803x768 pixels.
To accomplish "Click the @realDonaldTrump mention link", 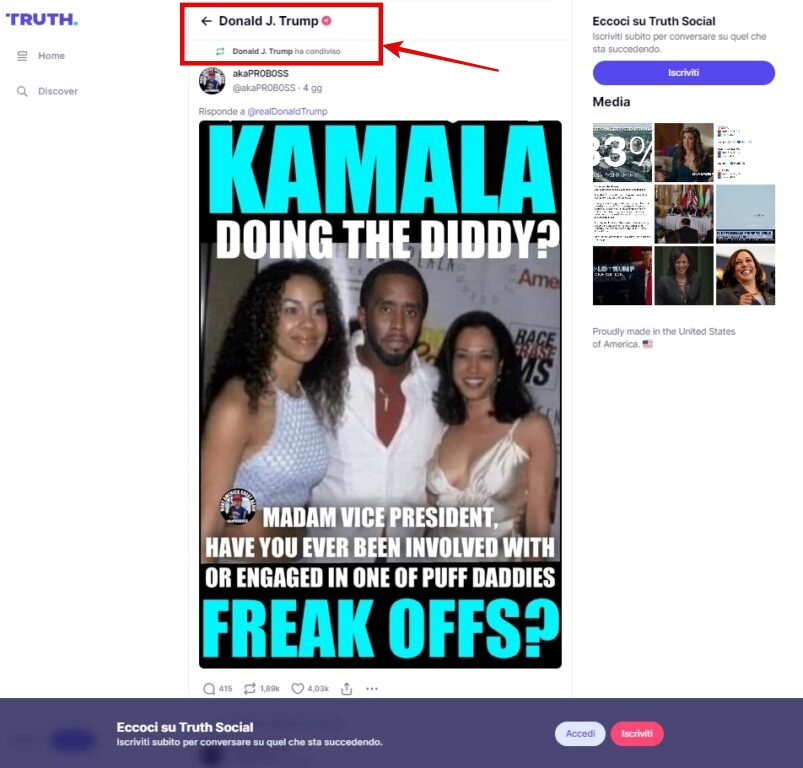I will pyautogui.click(x=287, y=111).
